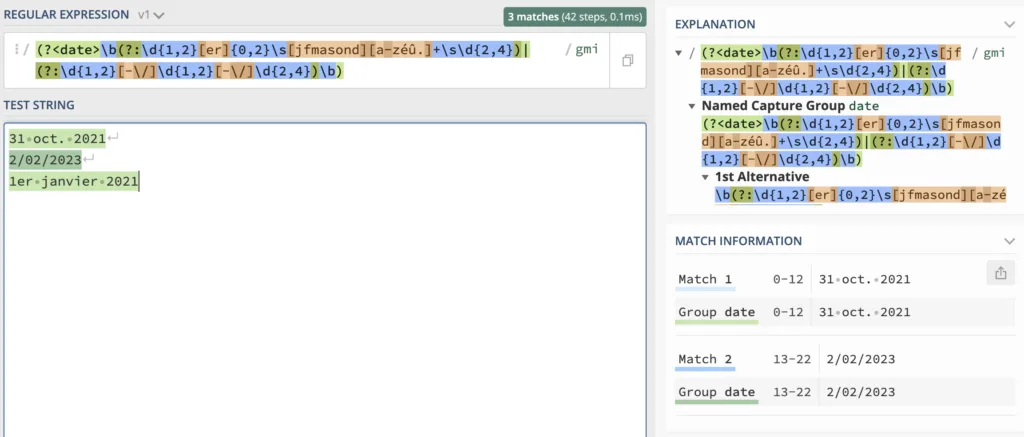1024x437 pixels.
Task: Open the v1 version dropdown
Action: (x=151, y=14)
